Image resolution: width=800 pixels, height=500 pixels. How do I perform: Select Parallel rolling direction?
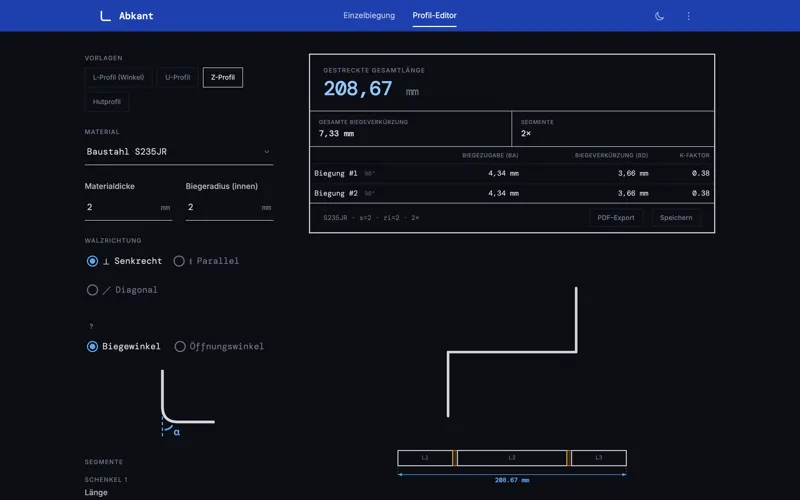[x=180, y=261]
